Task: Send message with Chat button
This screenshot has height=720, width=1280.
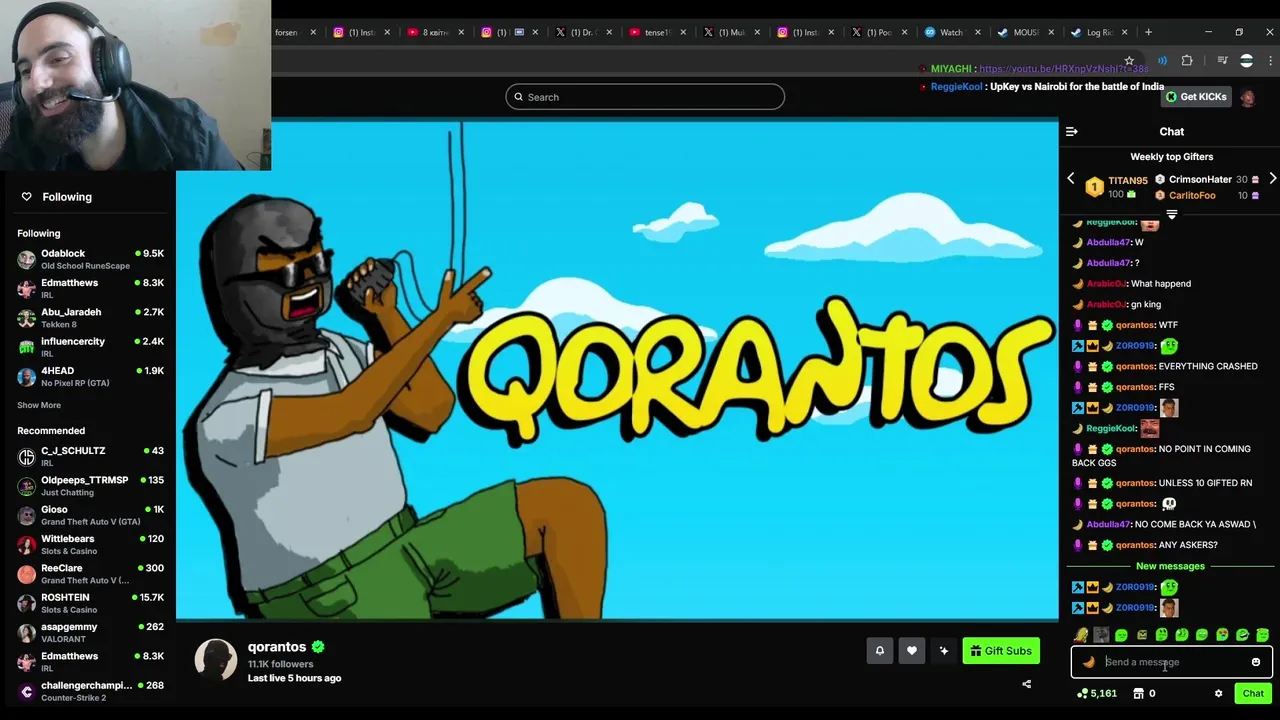Action: coord(1253,693)
